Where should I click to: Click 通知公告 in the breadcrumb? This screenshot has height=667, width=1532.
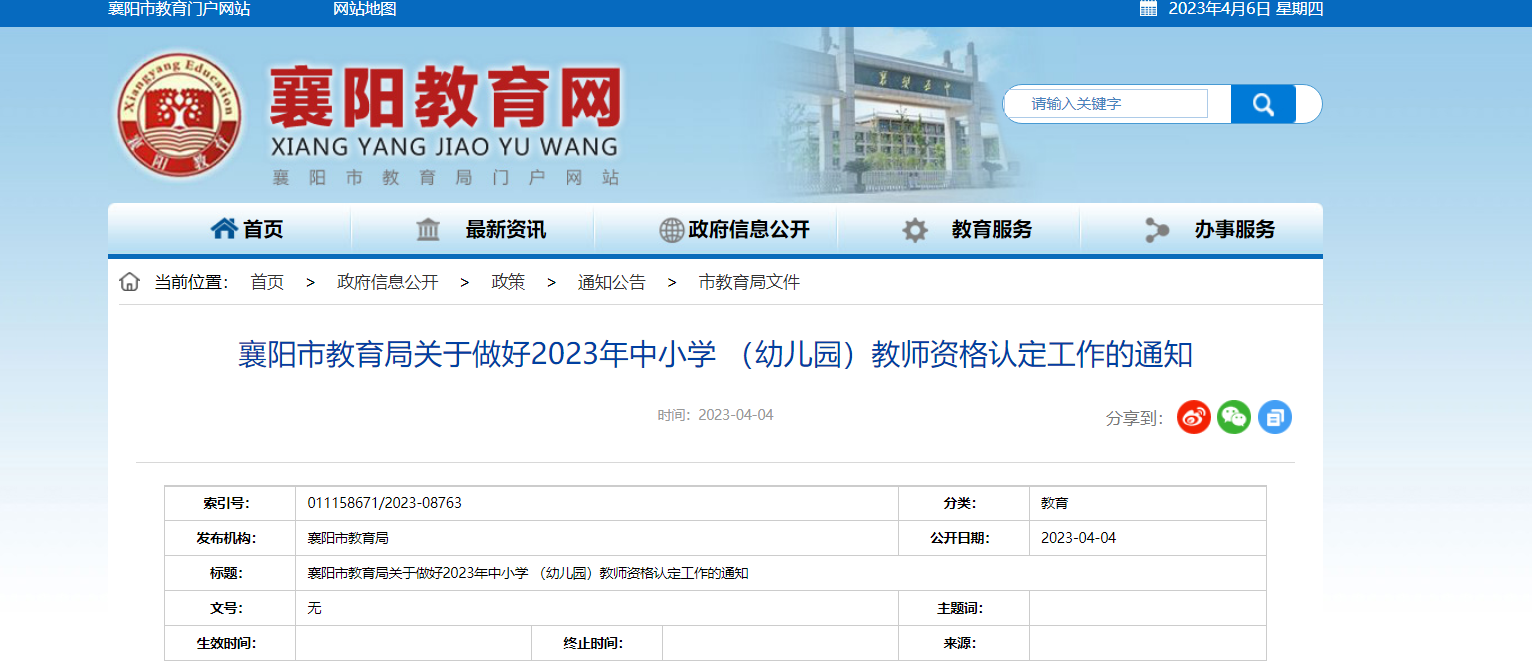(612, 282)
